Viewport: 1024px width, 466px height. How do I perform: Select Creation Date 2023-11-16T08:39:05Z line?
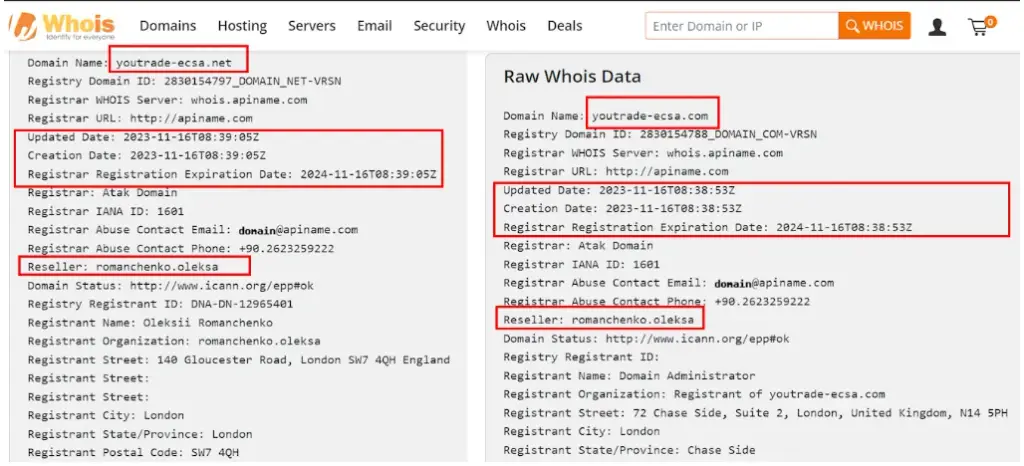(146, 155)
